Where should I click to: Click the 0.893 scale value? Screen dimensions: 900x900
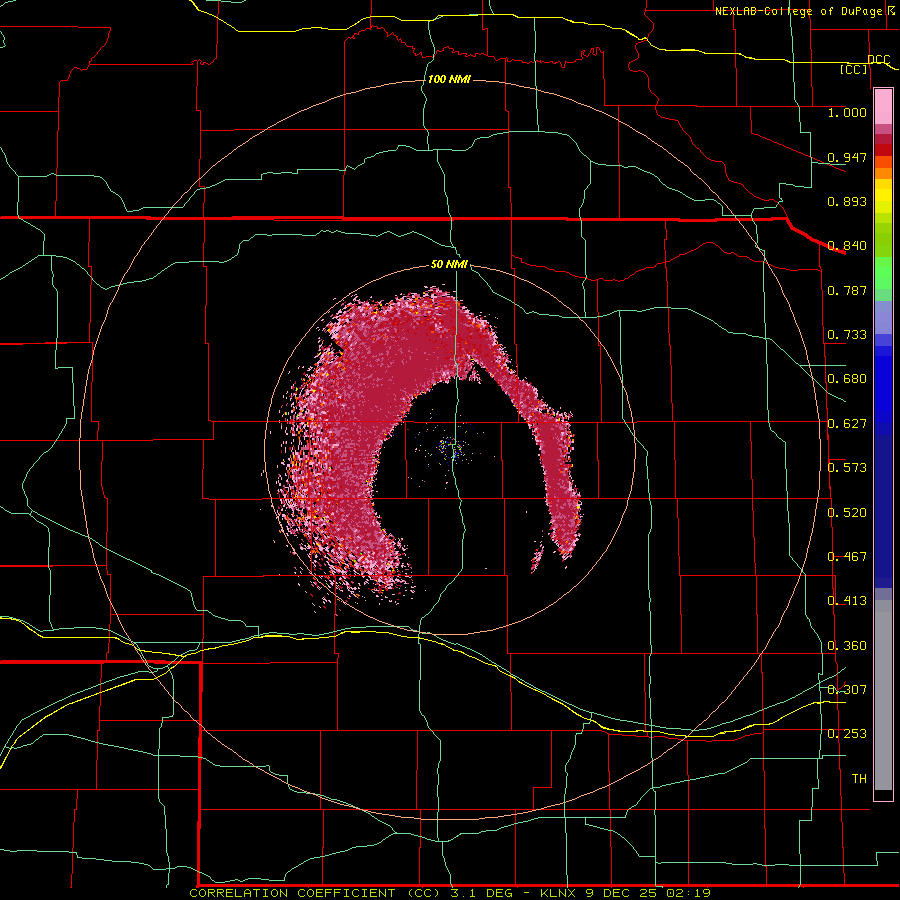[x=847, y=201]
